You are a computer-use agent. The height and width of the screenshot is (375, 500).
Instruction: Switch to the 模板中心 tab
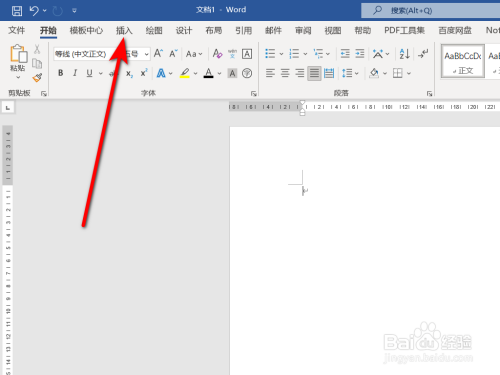click(x=86, y=31)
